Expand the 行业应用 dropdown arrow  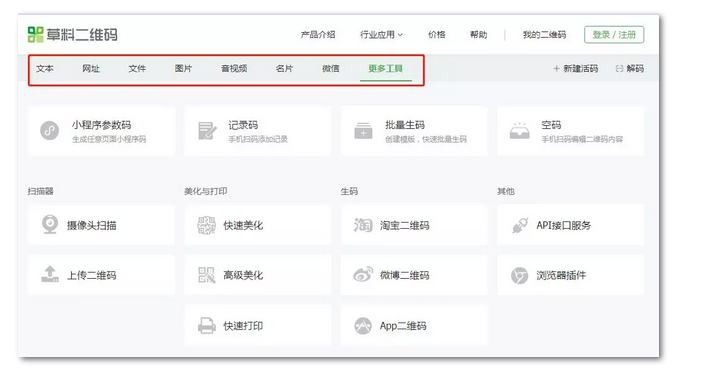click(x=400, y=35)
